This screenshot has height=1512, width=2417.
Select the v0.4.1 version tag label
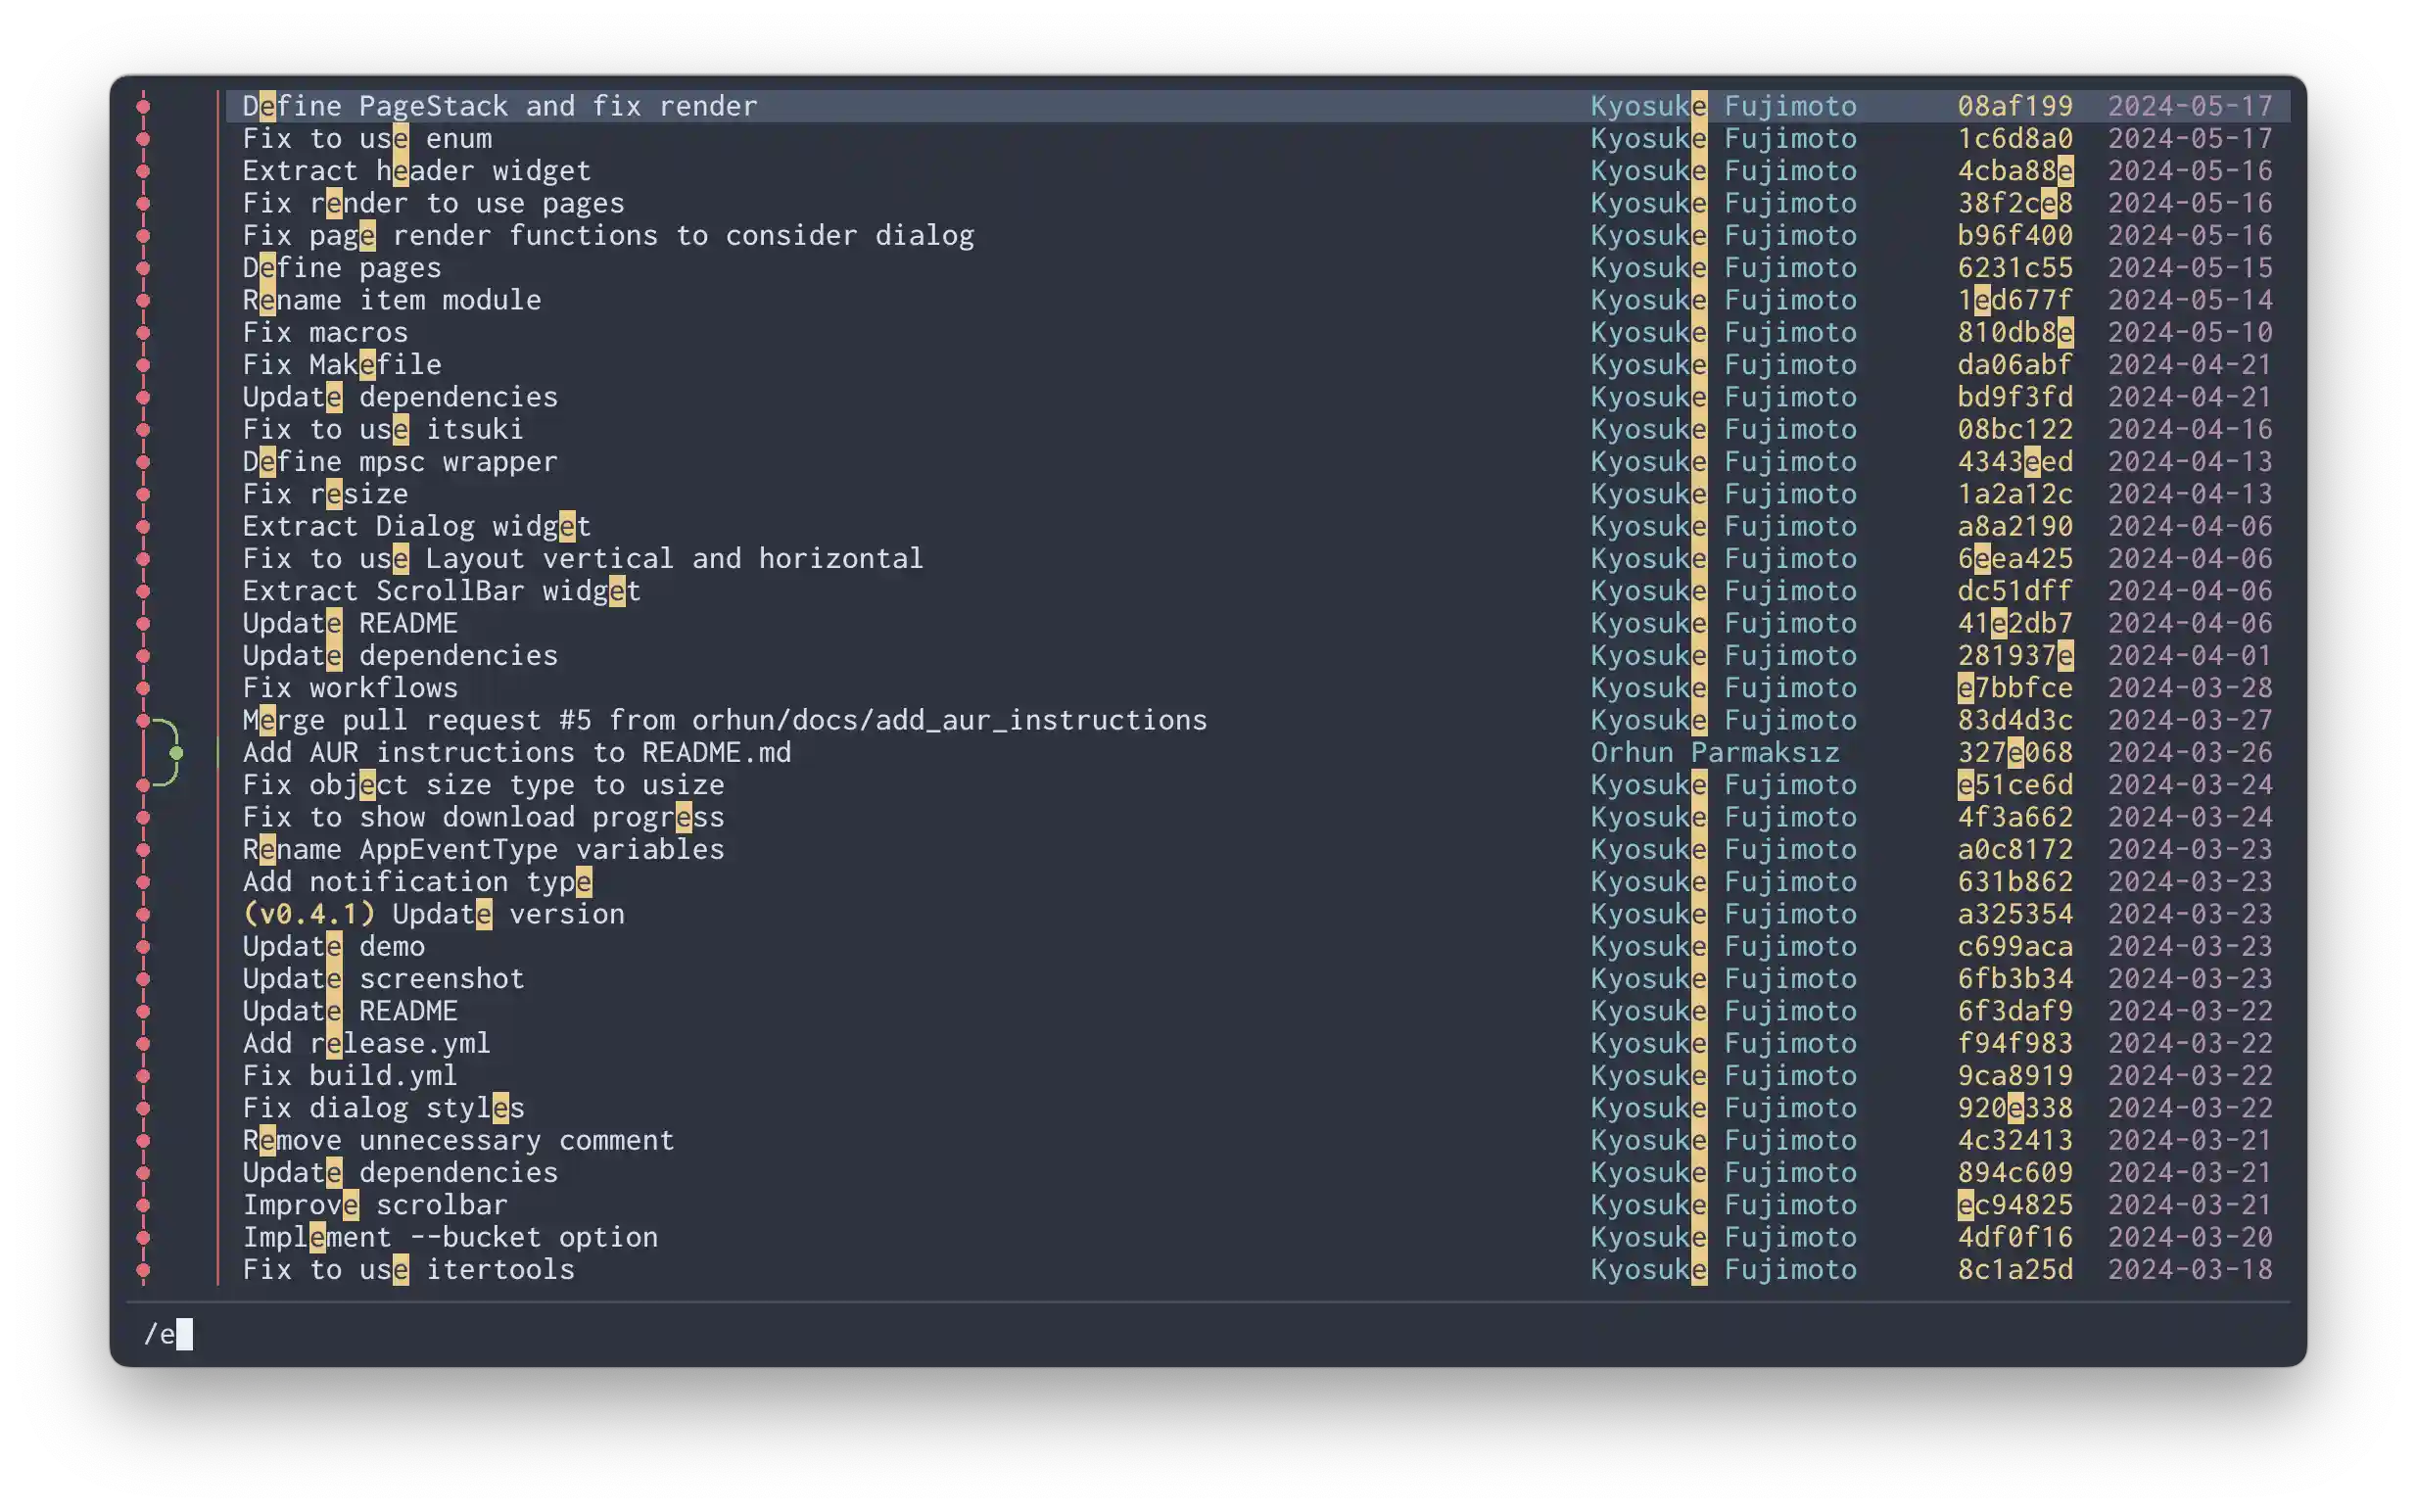pos(308,914)
